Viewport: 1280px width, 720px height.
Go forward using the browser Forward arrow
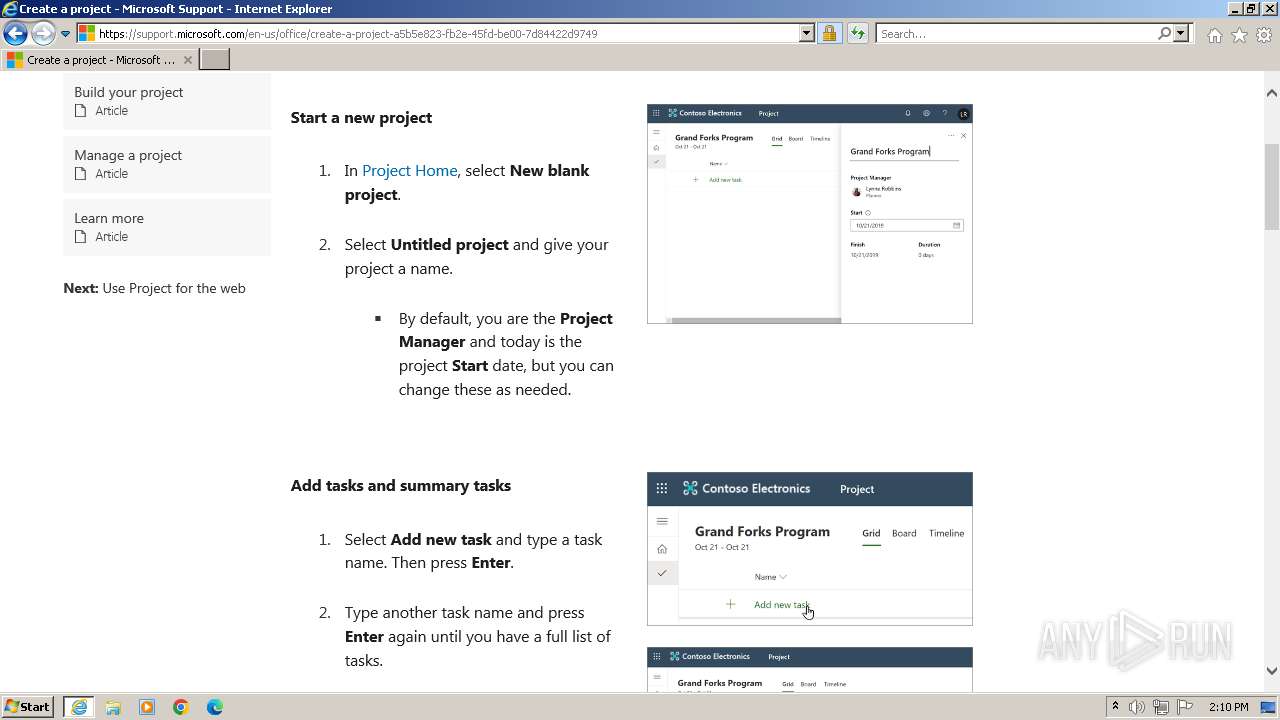tap(42, 33)
